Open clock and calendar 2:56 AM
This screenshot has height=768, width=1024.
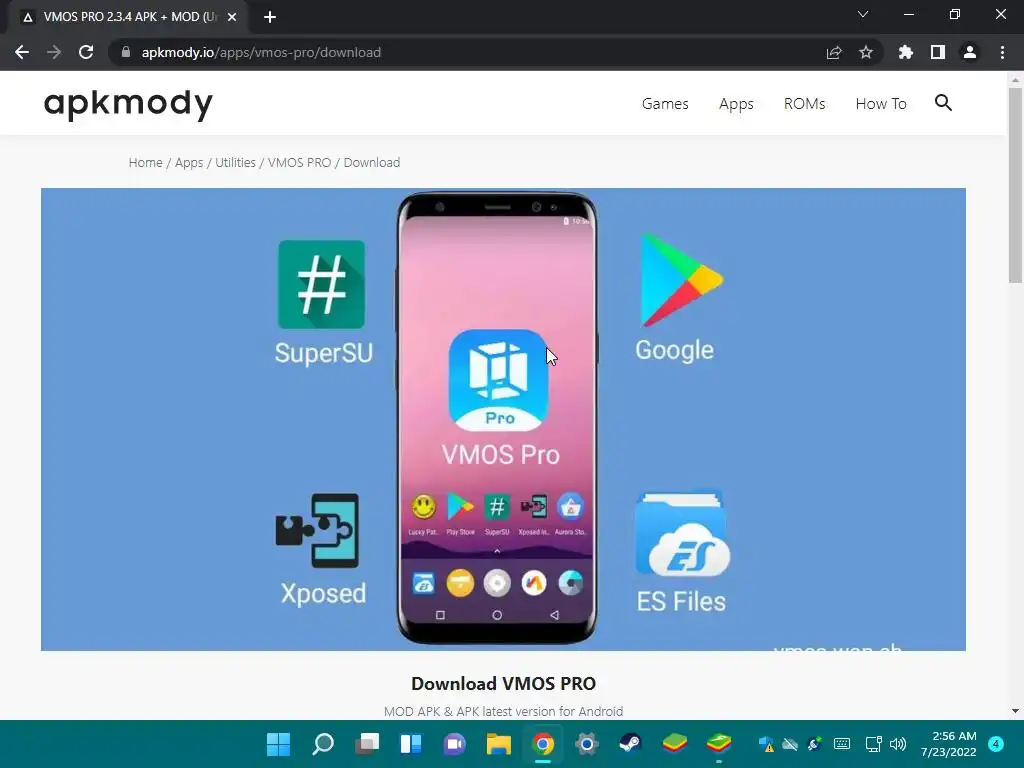948,744
